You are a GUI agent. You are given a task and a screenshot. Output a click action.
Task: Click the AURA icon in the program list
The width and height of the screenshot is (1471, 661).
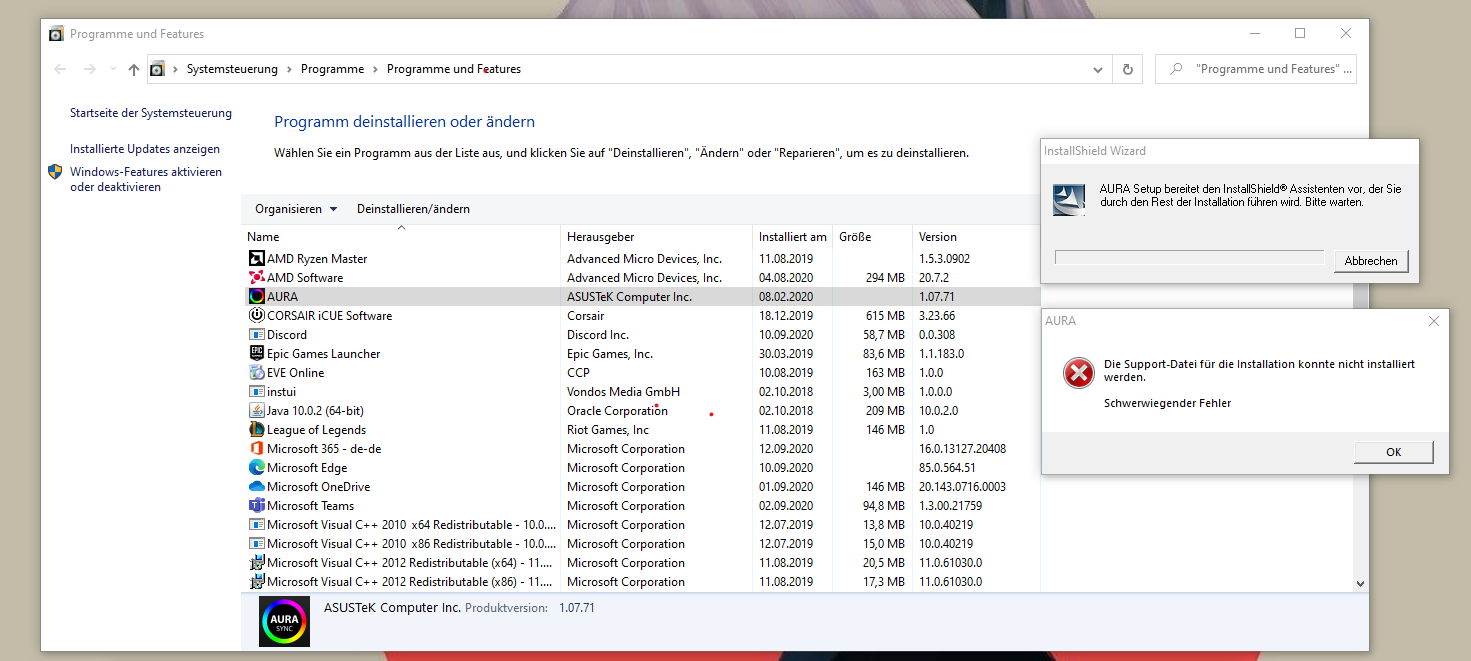click(x=256, y=297)
